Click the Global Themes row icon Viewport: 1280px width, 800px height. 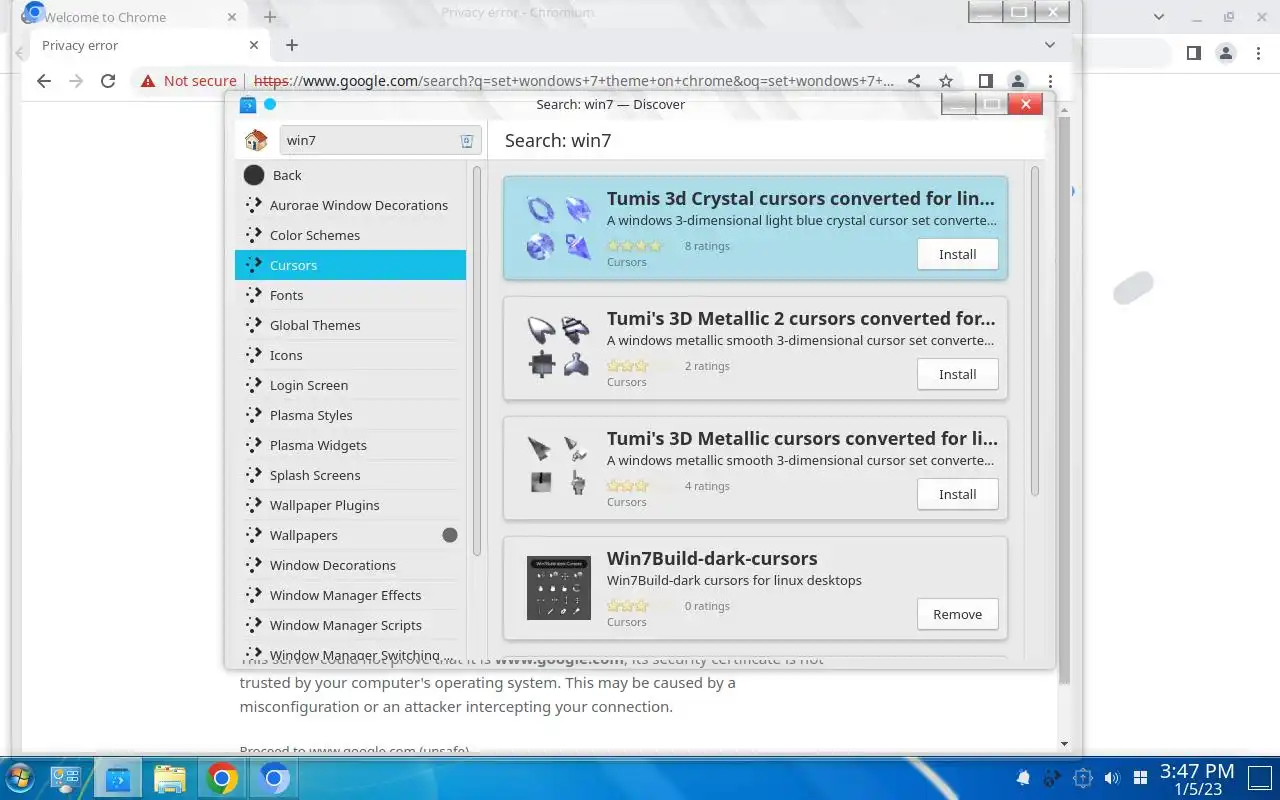click(254, 325)
